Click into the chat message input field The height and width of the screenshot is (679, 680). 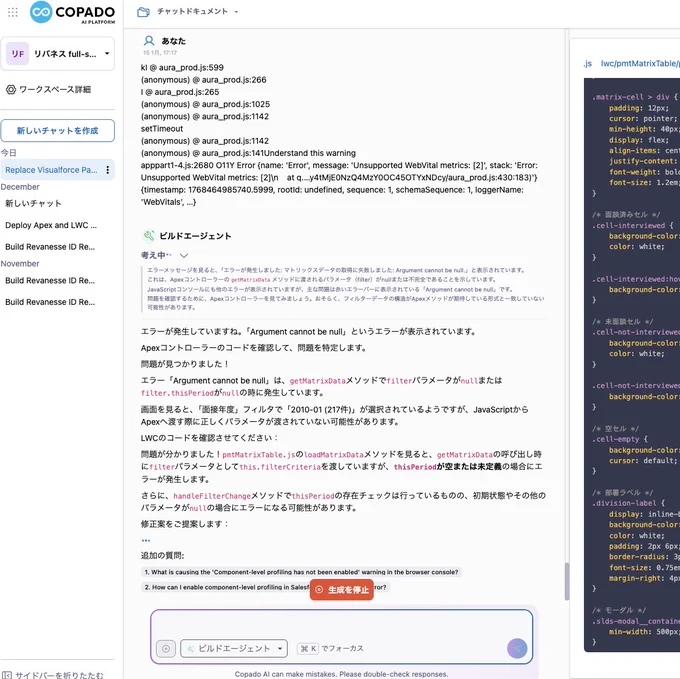341,624
